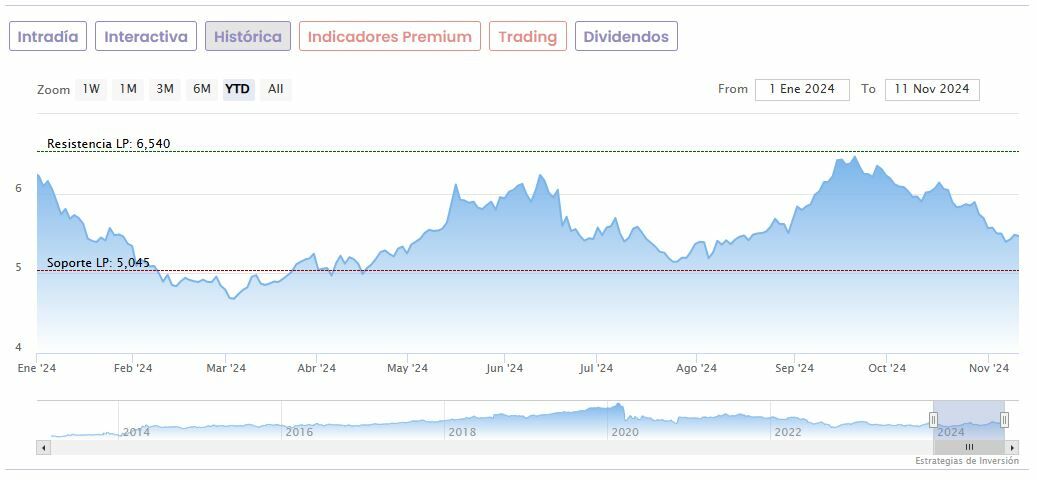Switch to the Interactiva tab

point(146,37)
